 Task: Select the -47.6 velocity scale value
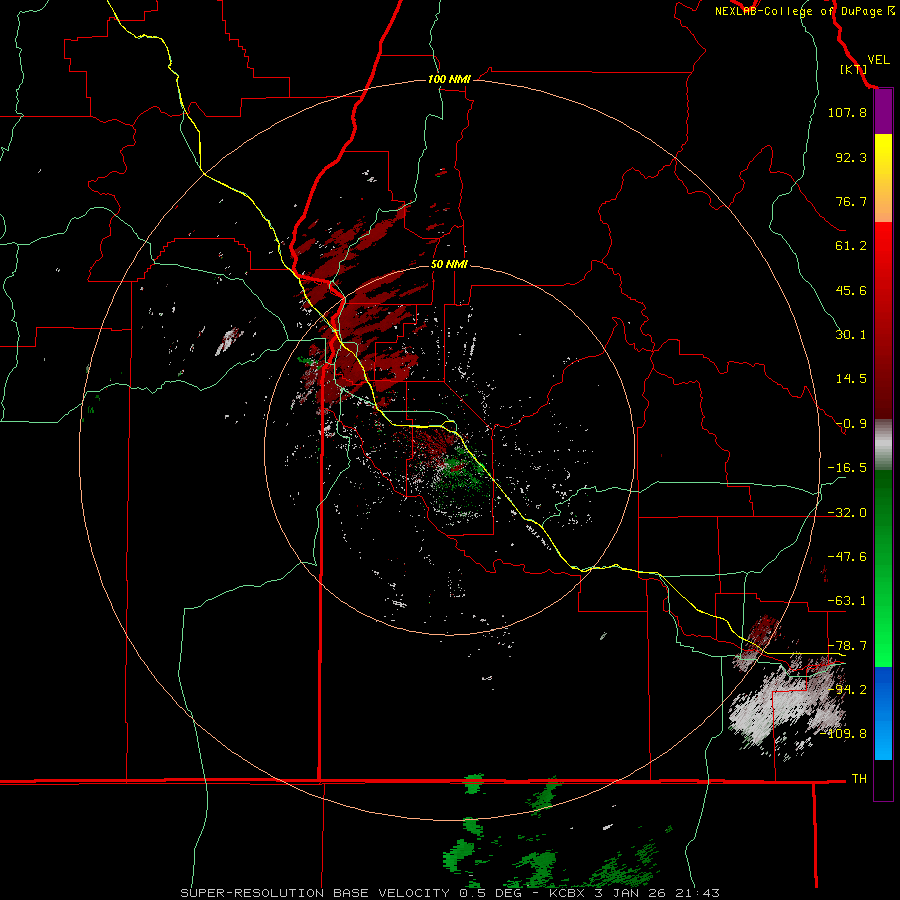(x=847, y=557)
